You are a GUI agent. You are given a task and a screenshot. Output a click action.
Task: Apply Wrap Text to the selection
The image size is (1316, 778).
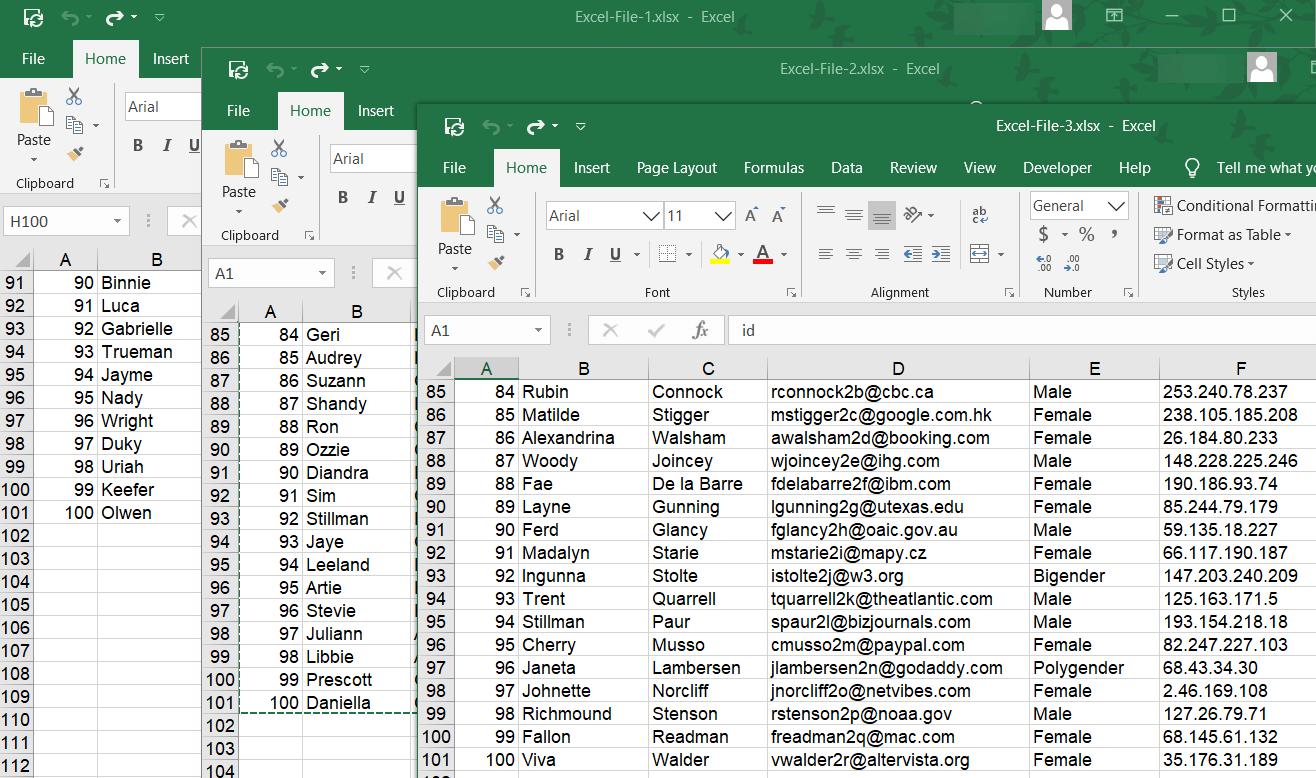(x=979, y=214)
